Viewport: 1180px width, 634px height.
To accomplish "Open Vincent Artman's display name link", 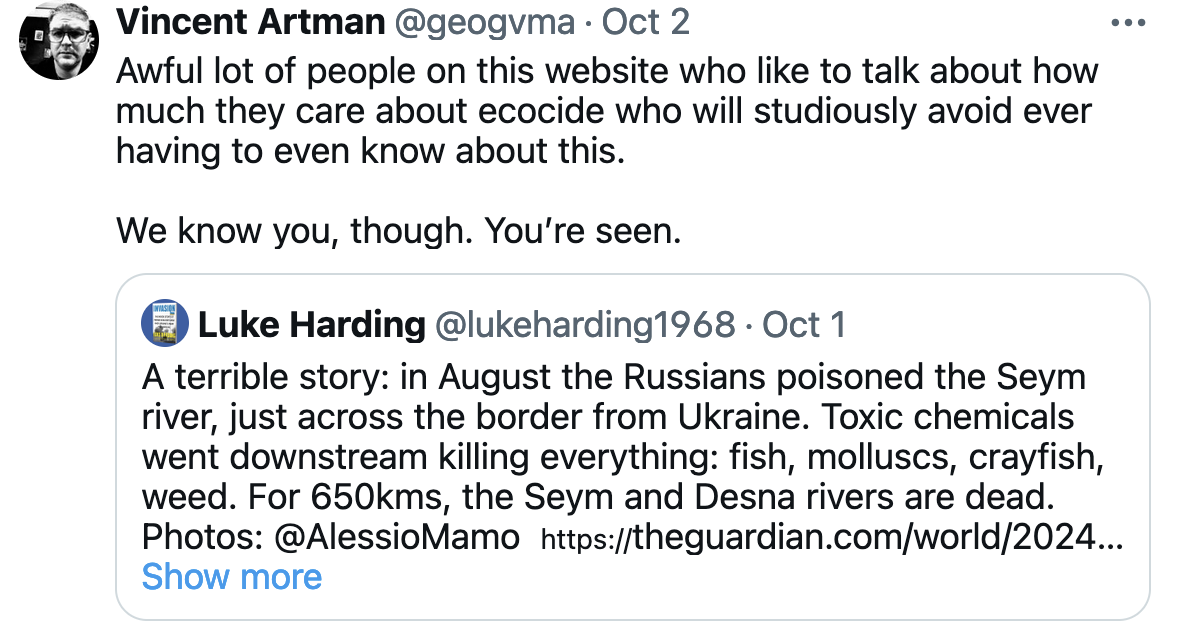I will tap(250, 22).
